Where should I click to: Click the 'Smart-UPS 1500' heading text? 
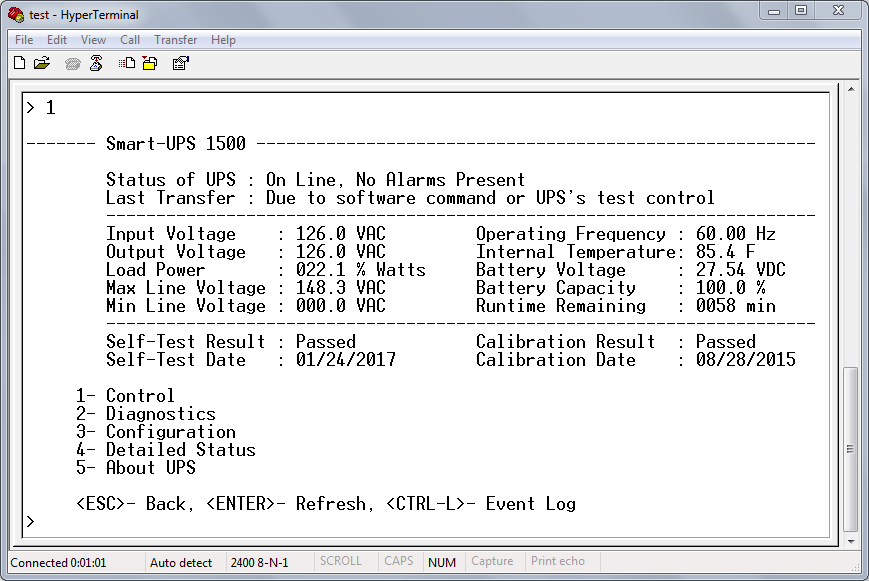[x=176, y=144]
